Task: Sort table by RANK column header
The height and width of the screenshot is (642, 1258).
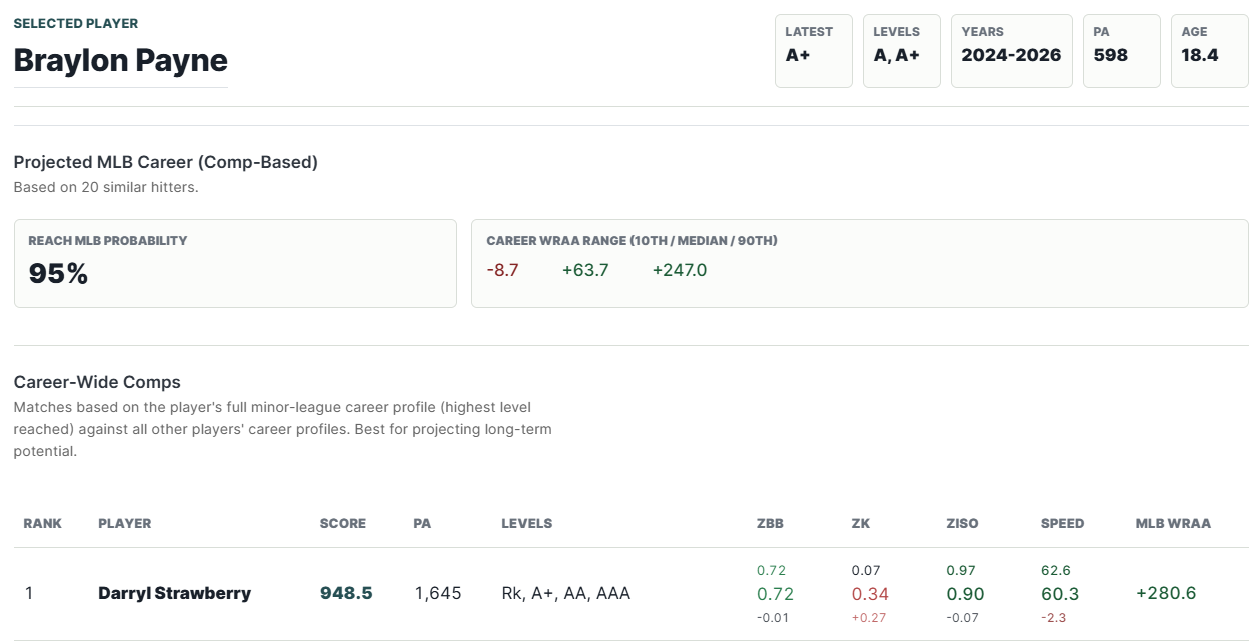Action: pos(43,523)
